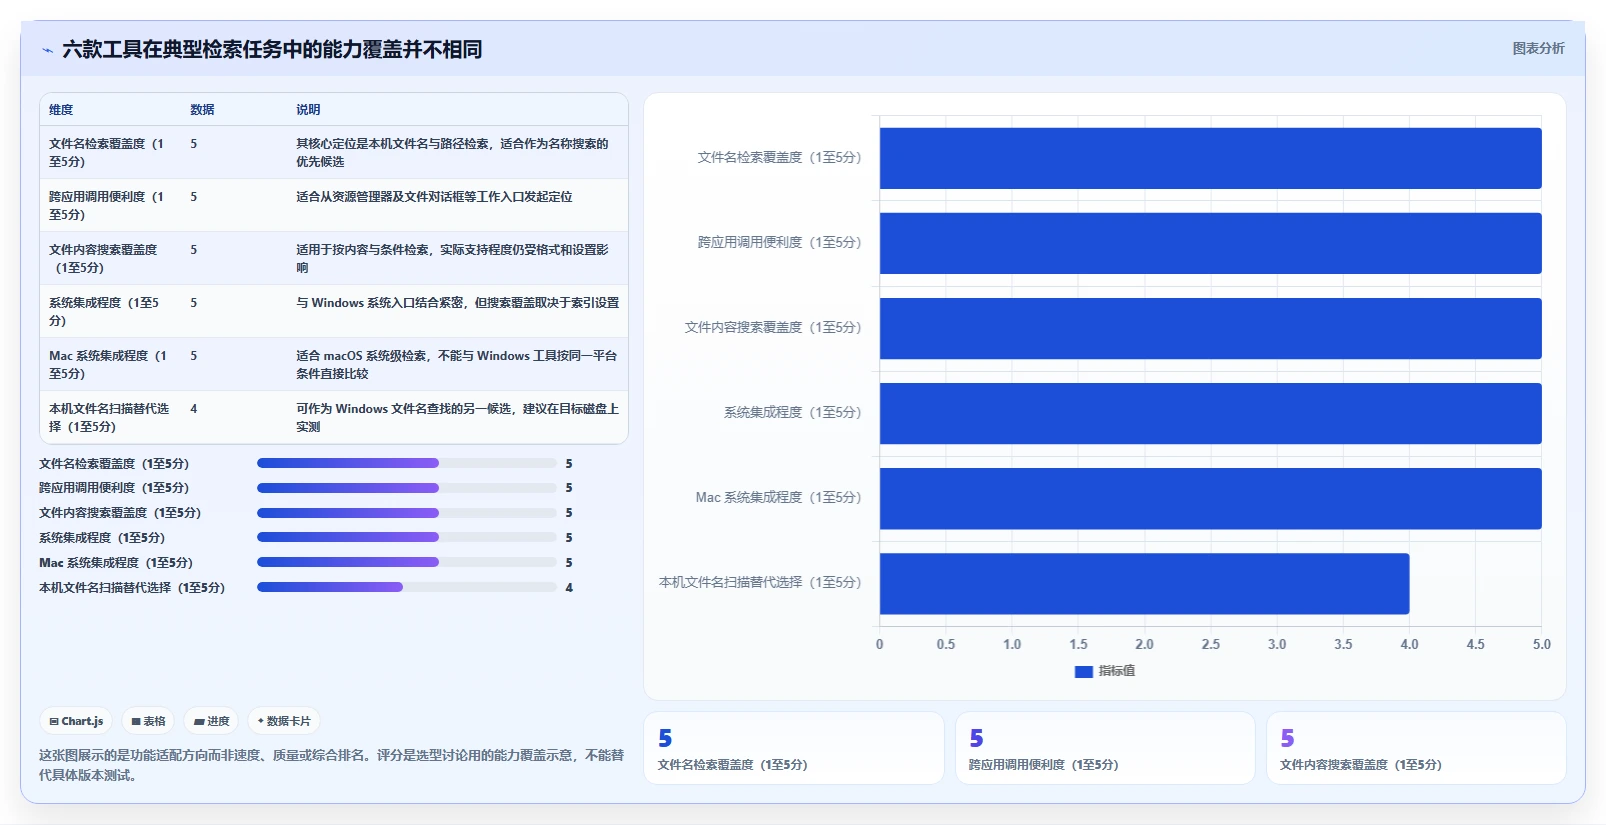Click the chart bar for 系统集成程度
The height and width of the screenshot is (825, 1606).
pos(1210,413)
